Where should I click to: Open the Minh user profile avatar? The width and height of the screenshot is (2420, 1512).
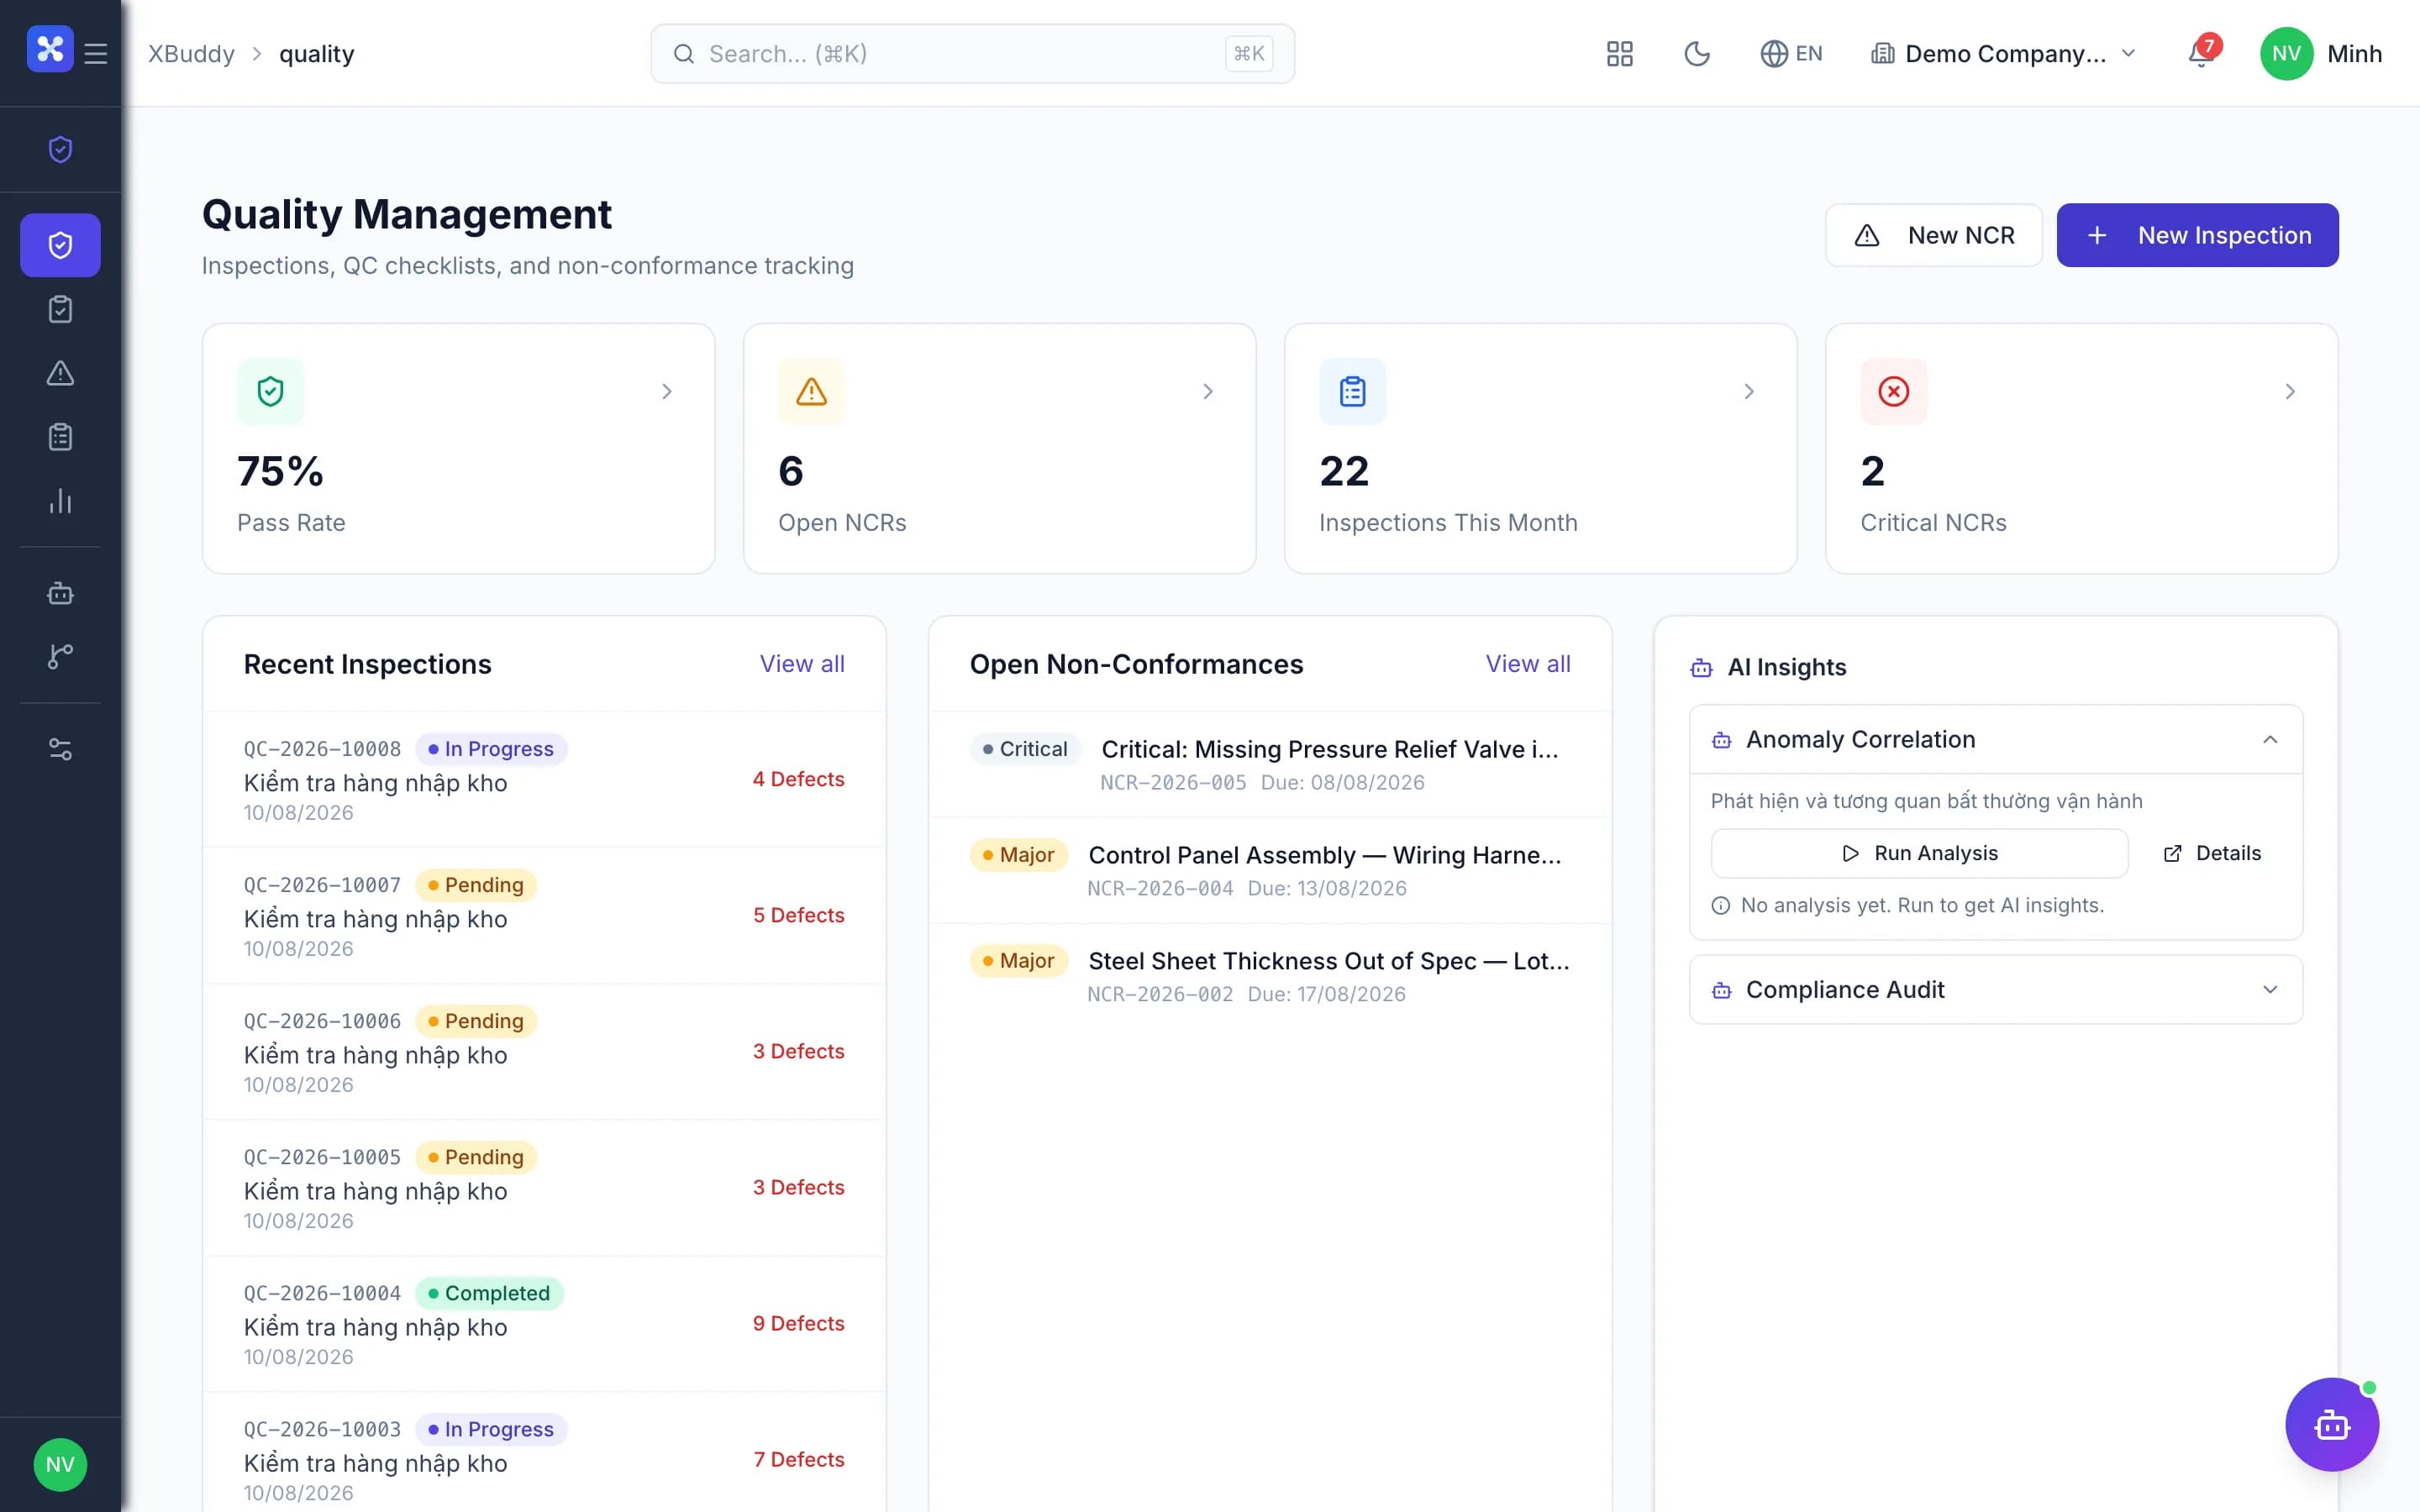(x=2286, y=53)
